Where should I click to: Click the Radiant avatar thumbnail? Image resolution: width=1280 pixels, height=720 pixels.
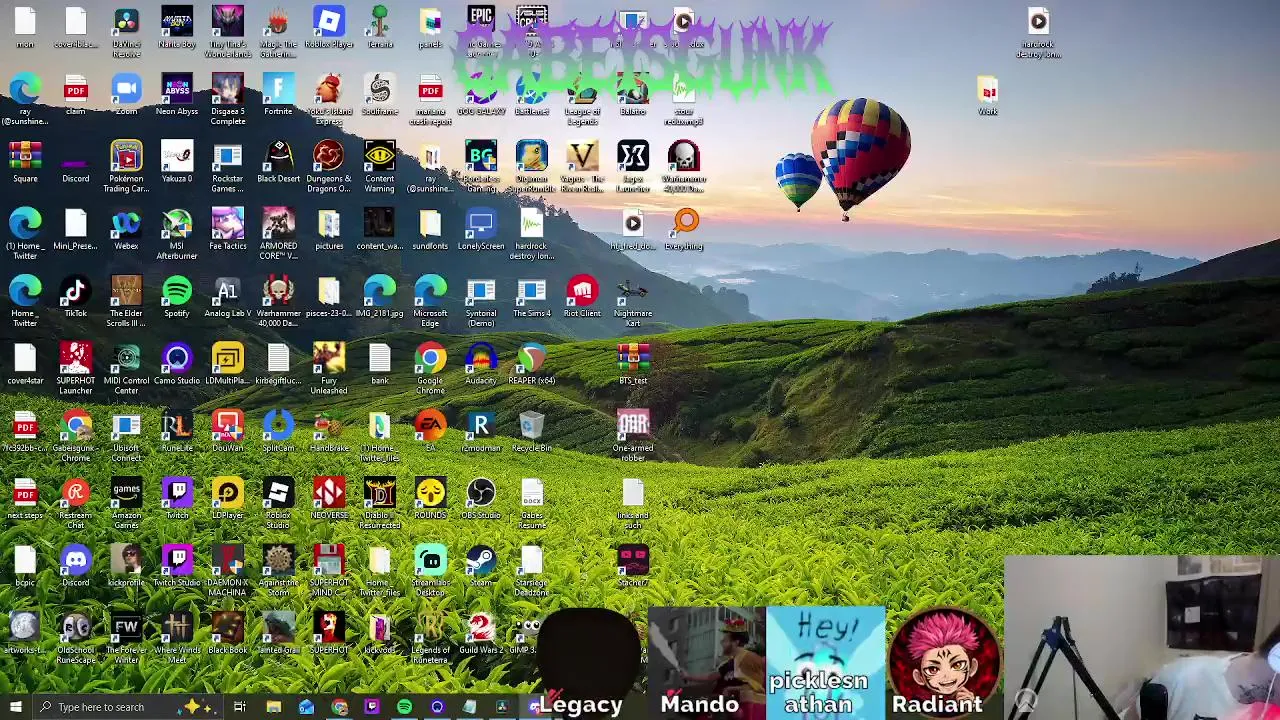[944, 662]
